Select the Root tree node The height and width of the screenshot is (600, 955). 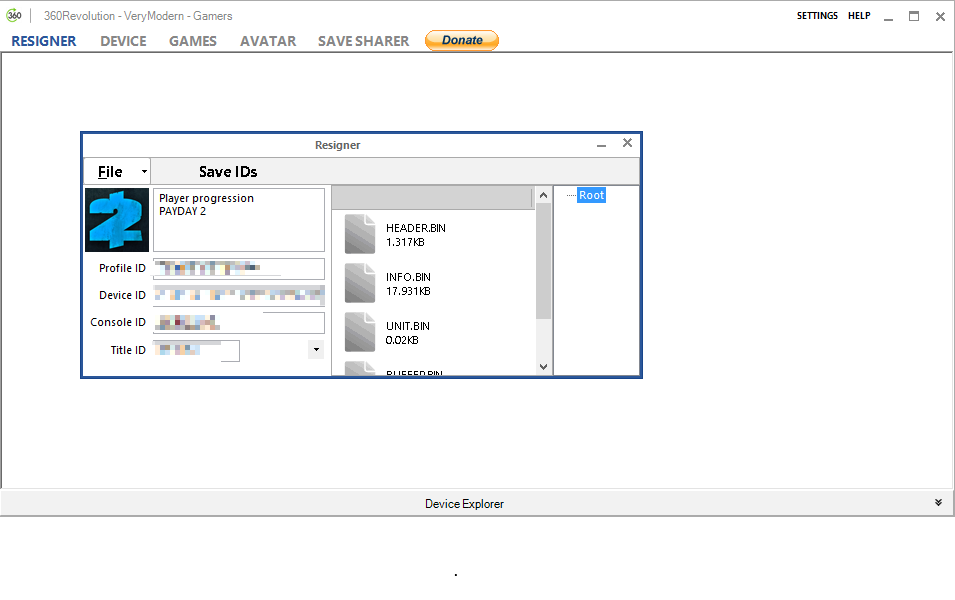point(592,195)
